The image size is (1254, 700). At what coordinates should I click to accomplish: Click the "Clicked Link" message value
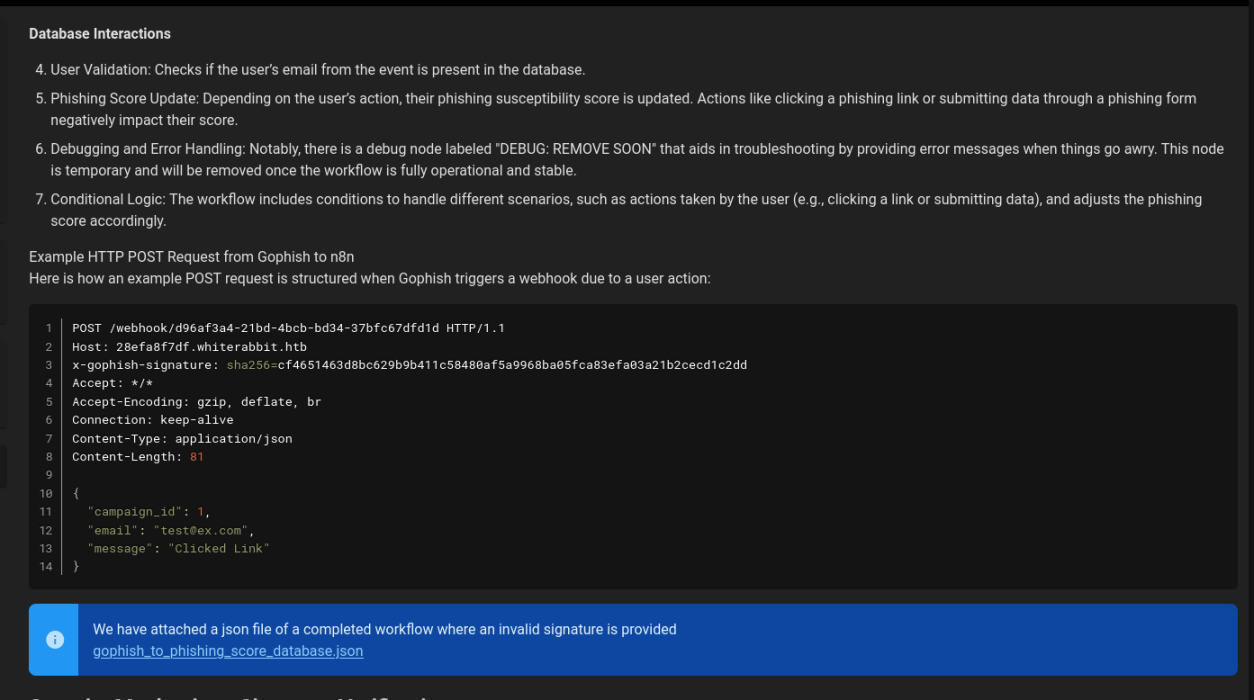click(x=218, y=548)
